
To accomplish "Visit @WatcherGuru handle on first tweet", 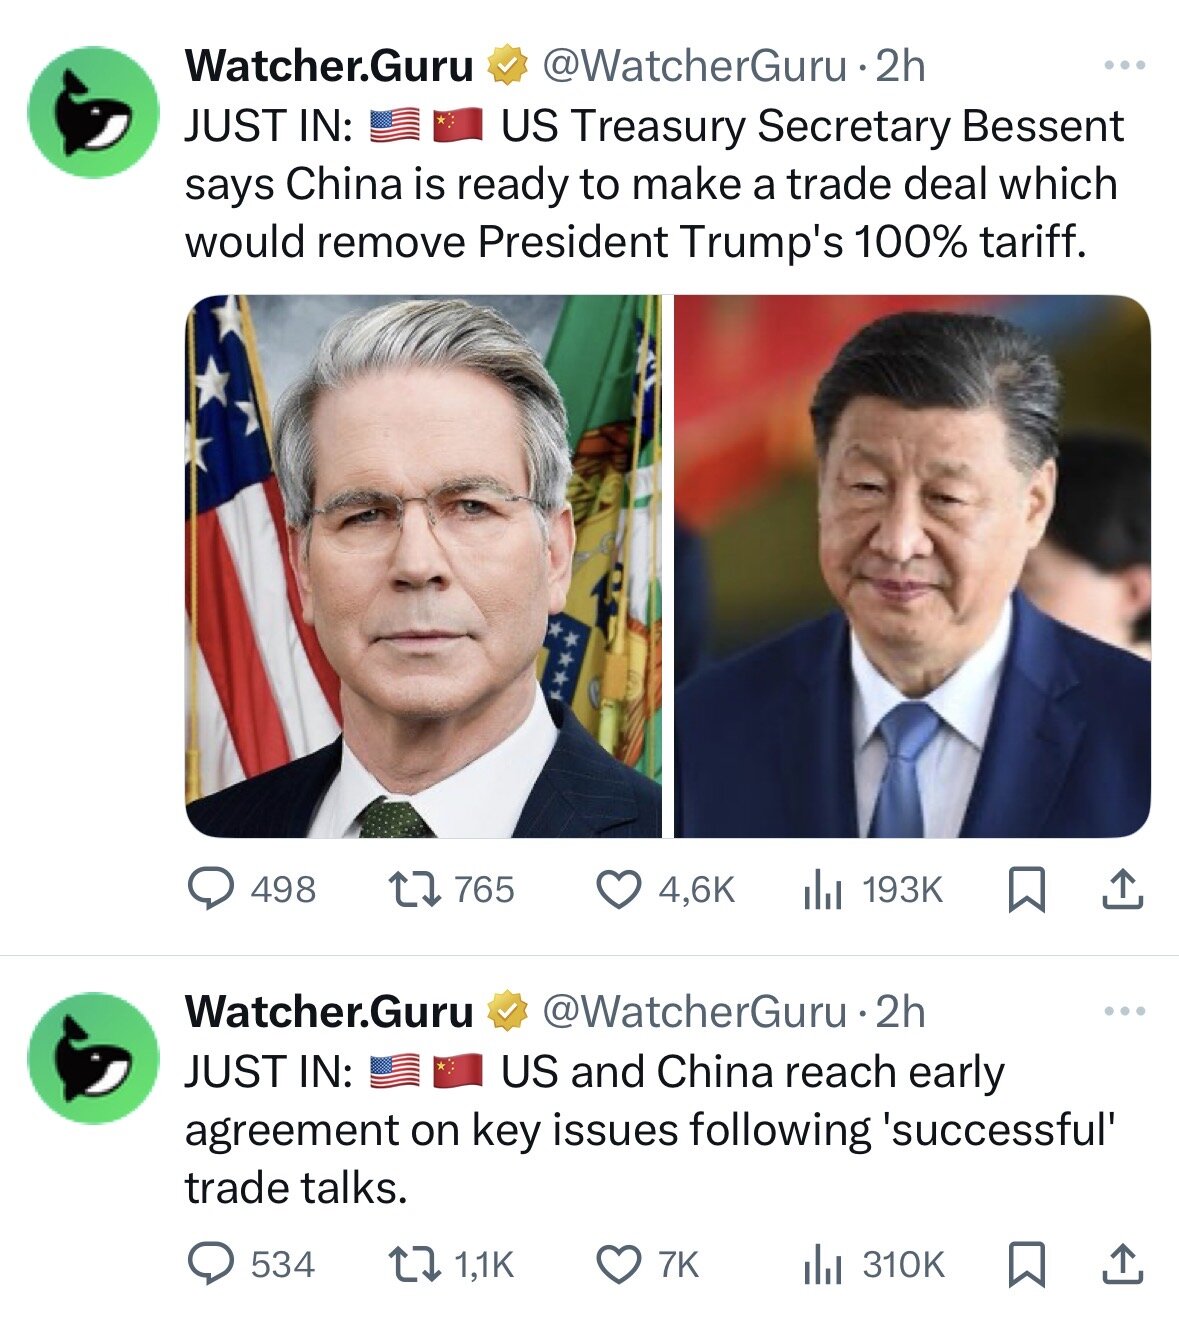I will click(x=694, y=66).
